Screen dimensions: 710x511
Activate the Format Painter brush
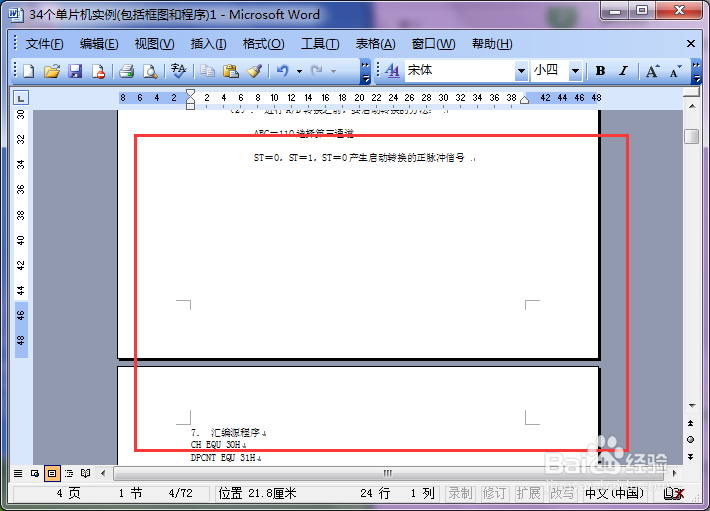click(x=254, y=71)
